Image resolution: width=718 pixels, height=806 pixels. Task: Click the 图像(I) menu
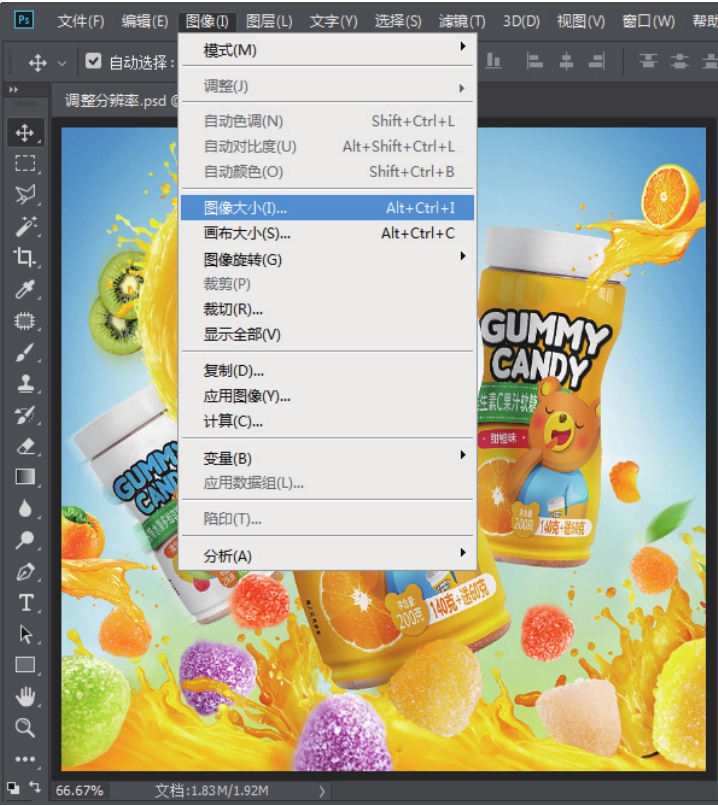pos(207,21)
